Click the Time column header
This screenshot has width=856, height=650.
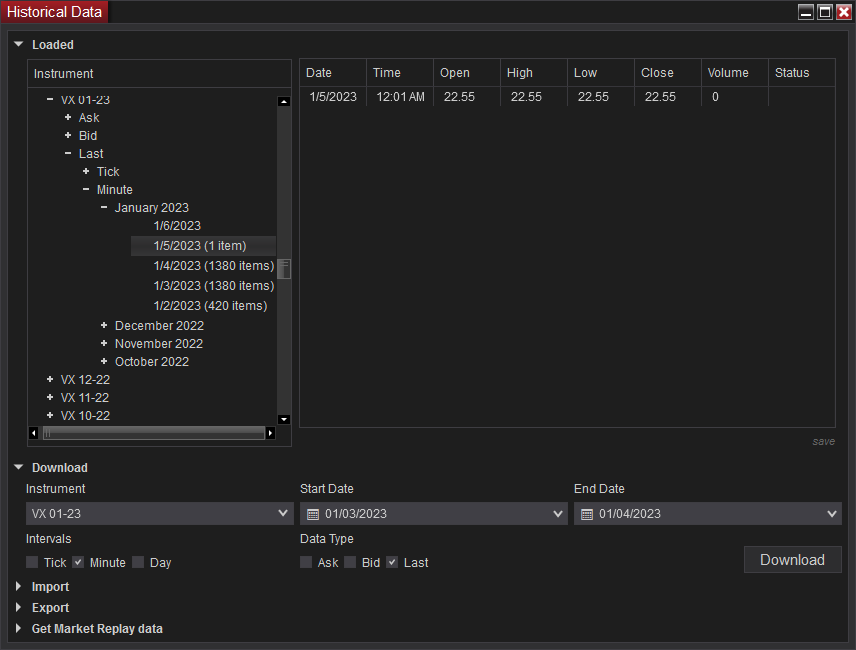tap(400, 73)
